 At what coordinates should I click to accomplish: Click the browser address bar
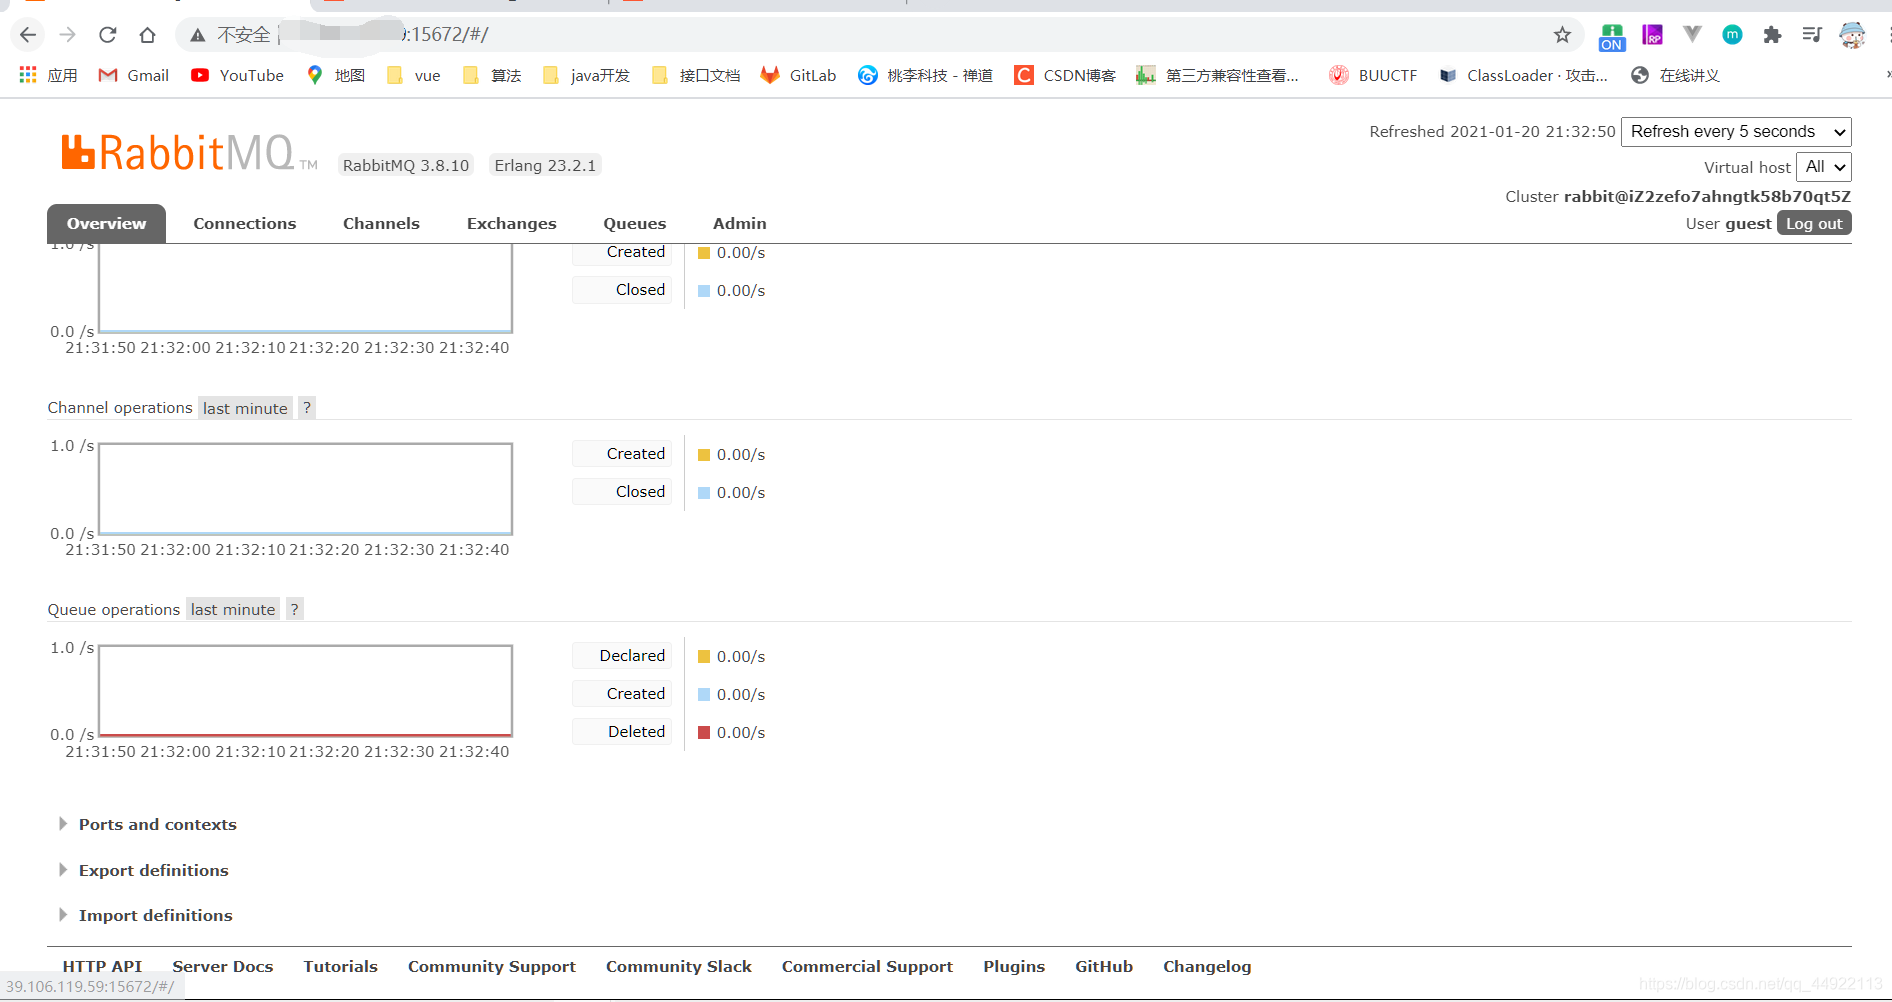click(880, 35)
